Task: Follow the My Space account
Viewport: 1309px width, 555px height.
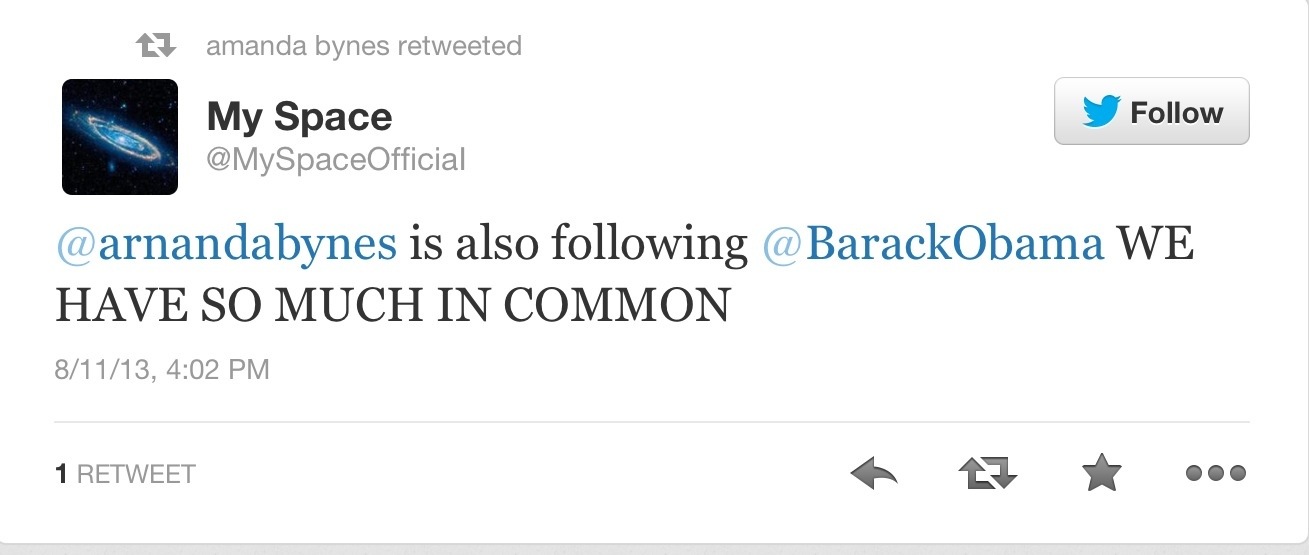Action: [x=1152, y=111]
